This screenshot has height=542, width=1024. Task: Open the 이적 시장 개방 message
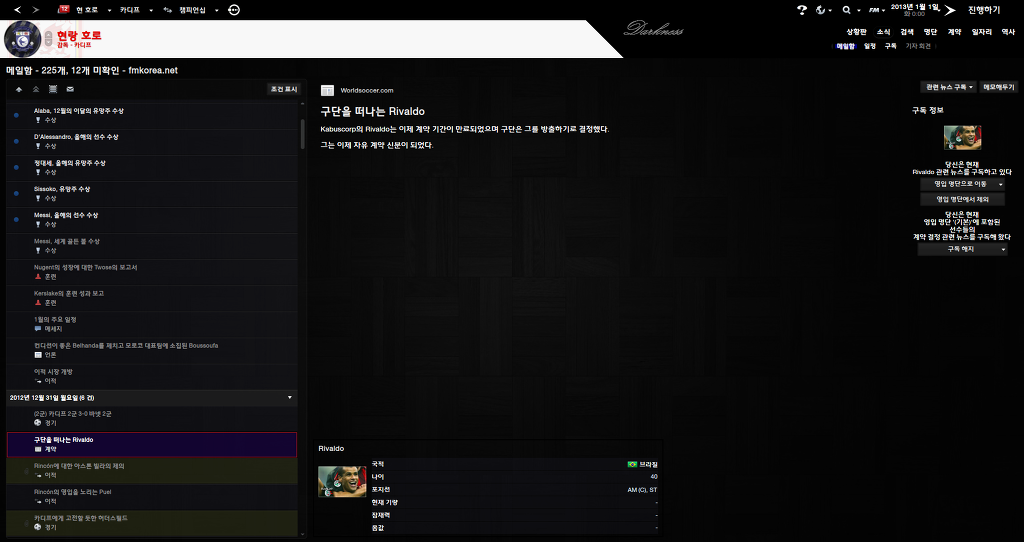[152, 377]
